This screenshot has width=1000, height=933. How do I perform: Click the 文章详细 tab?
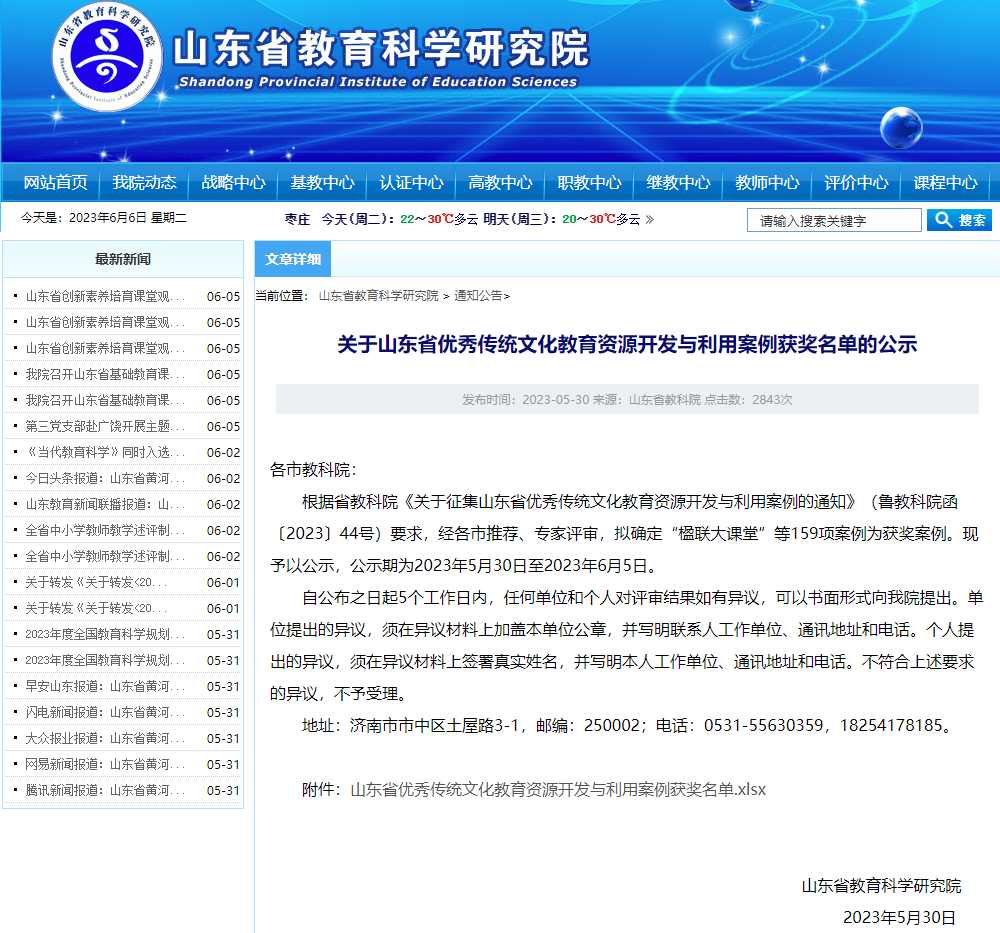pyautogui.click(x=293, y=259)
